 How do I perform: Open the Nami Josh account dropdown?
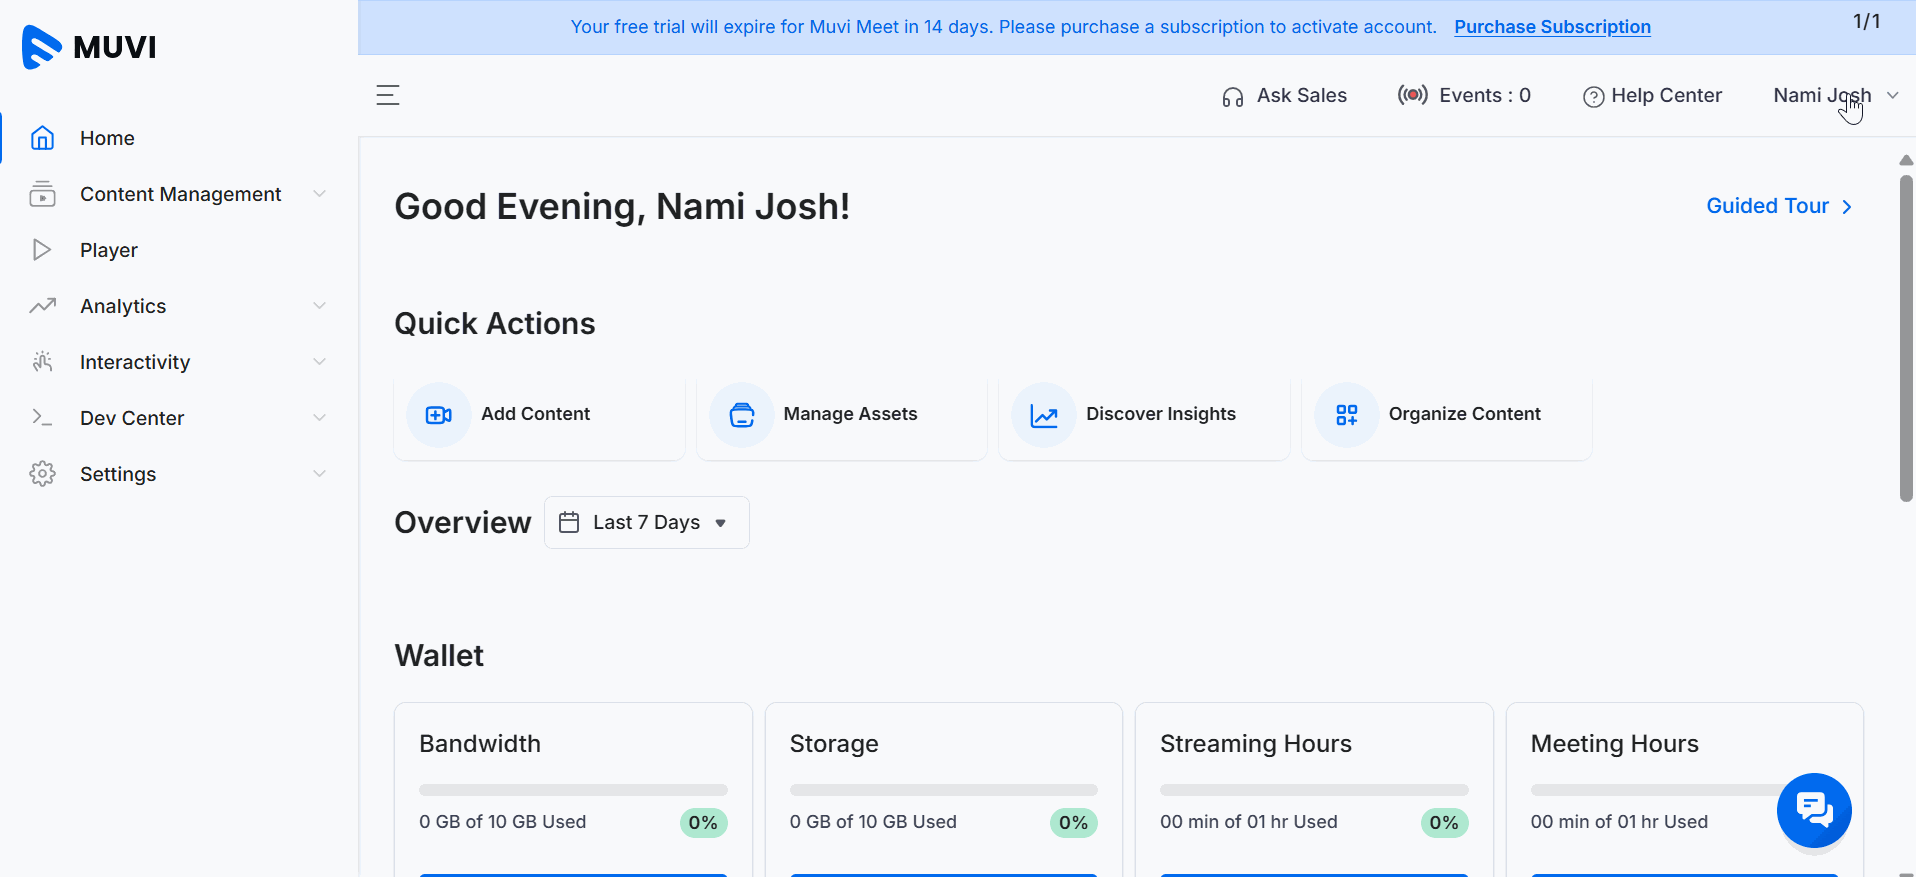click(1834, 95)
